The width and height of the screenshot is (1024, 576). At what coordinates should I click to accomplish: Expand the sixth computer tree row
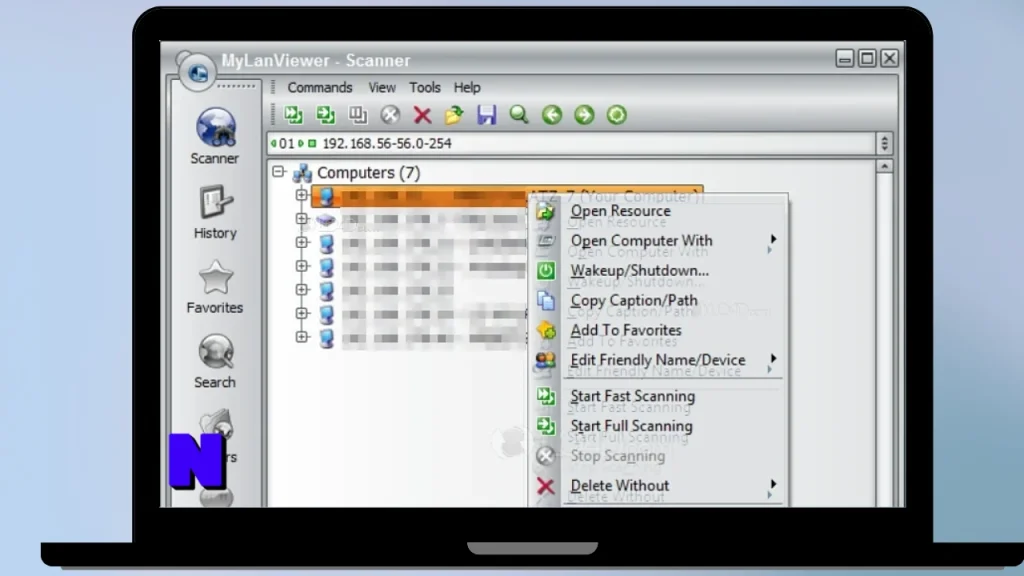click(302, 313)
